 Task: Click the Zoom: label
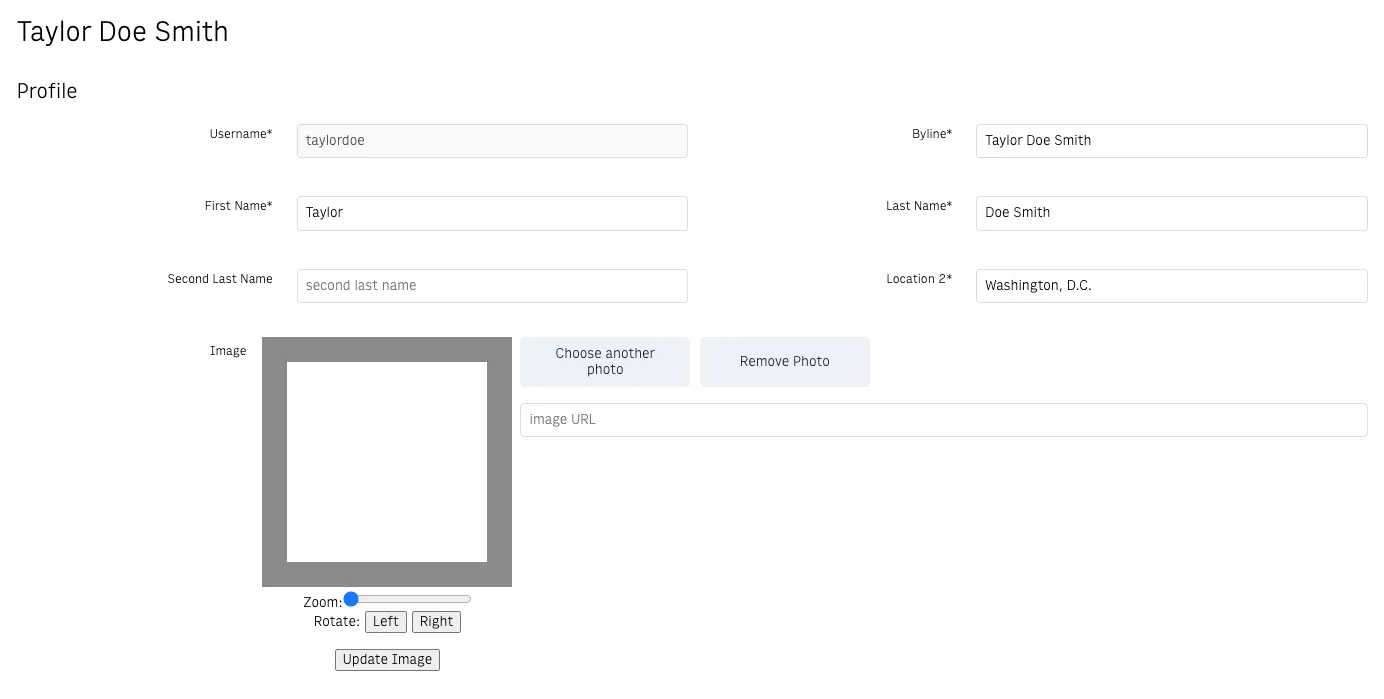[323, 602]
